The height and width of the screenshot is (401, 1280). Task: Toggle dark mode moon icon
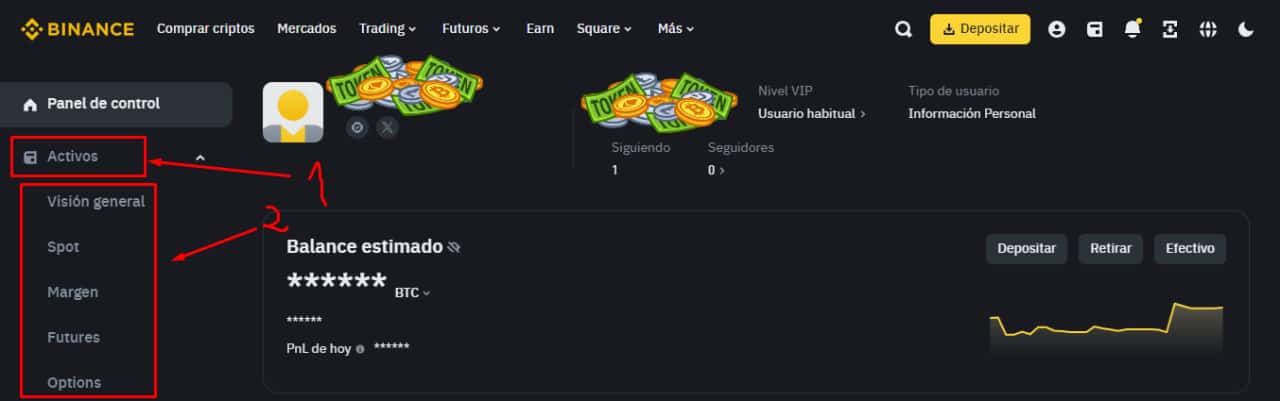(1245, 29)
